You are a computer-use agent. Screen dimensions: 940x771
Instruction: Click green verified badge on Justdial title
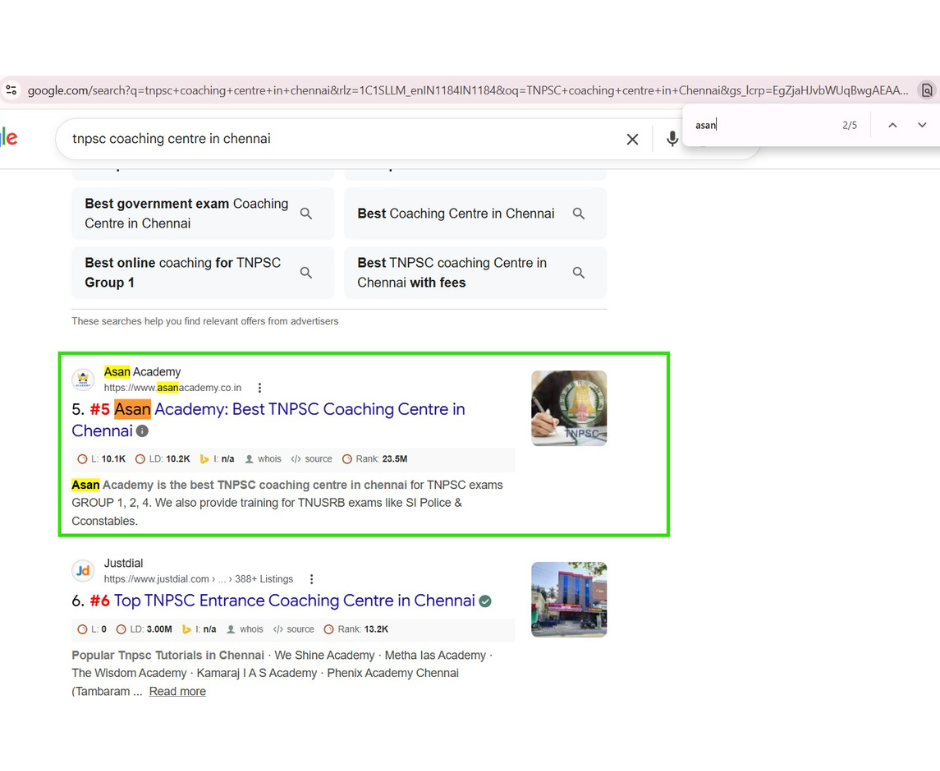click(x=486, y=601)
